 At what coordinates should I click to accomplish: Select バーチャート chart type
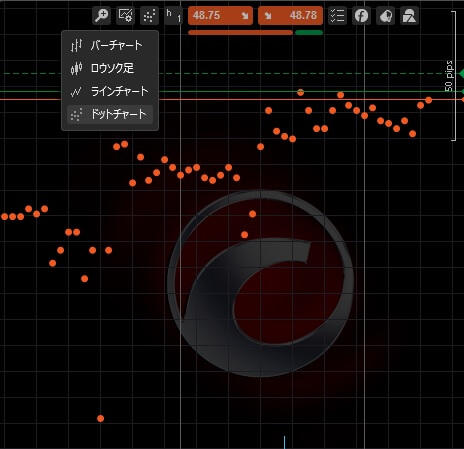[x=110, y=45]
